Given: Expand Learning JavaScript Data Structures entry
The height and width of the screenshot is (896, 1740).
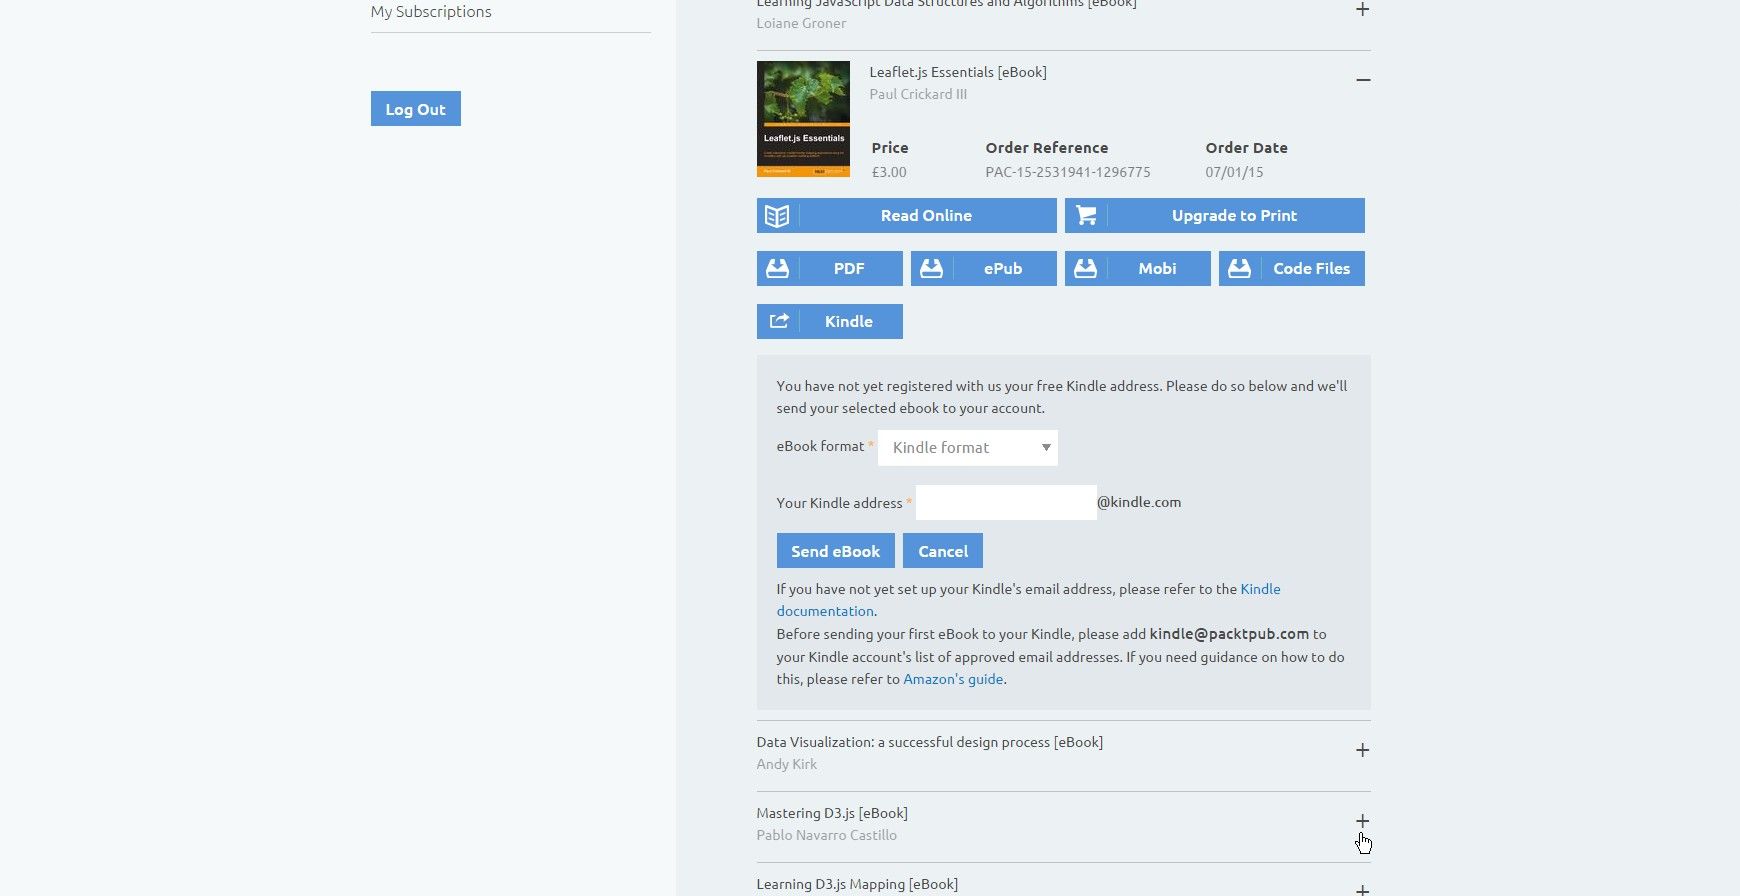Looking at the screenshot, I should (1362, 10).
